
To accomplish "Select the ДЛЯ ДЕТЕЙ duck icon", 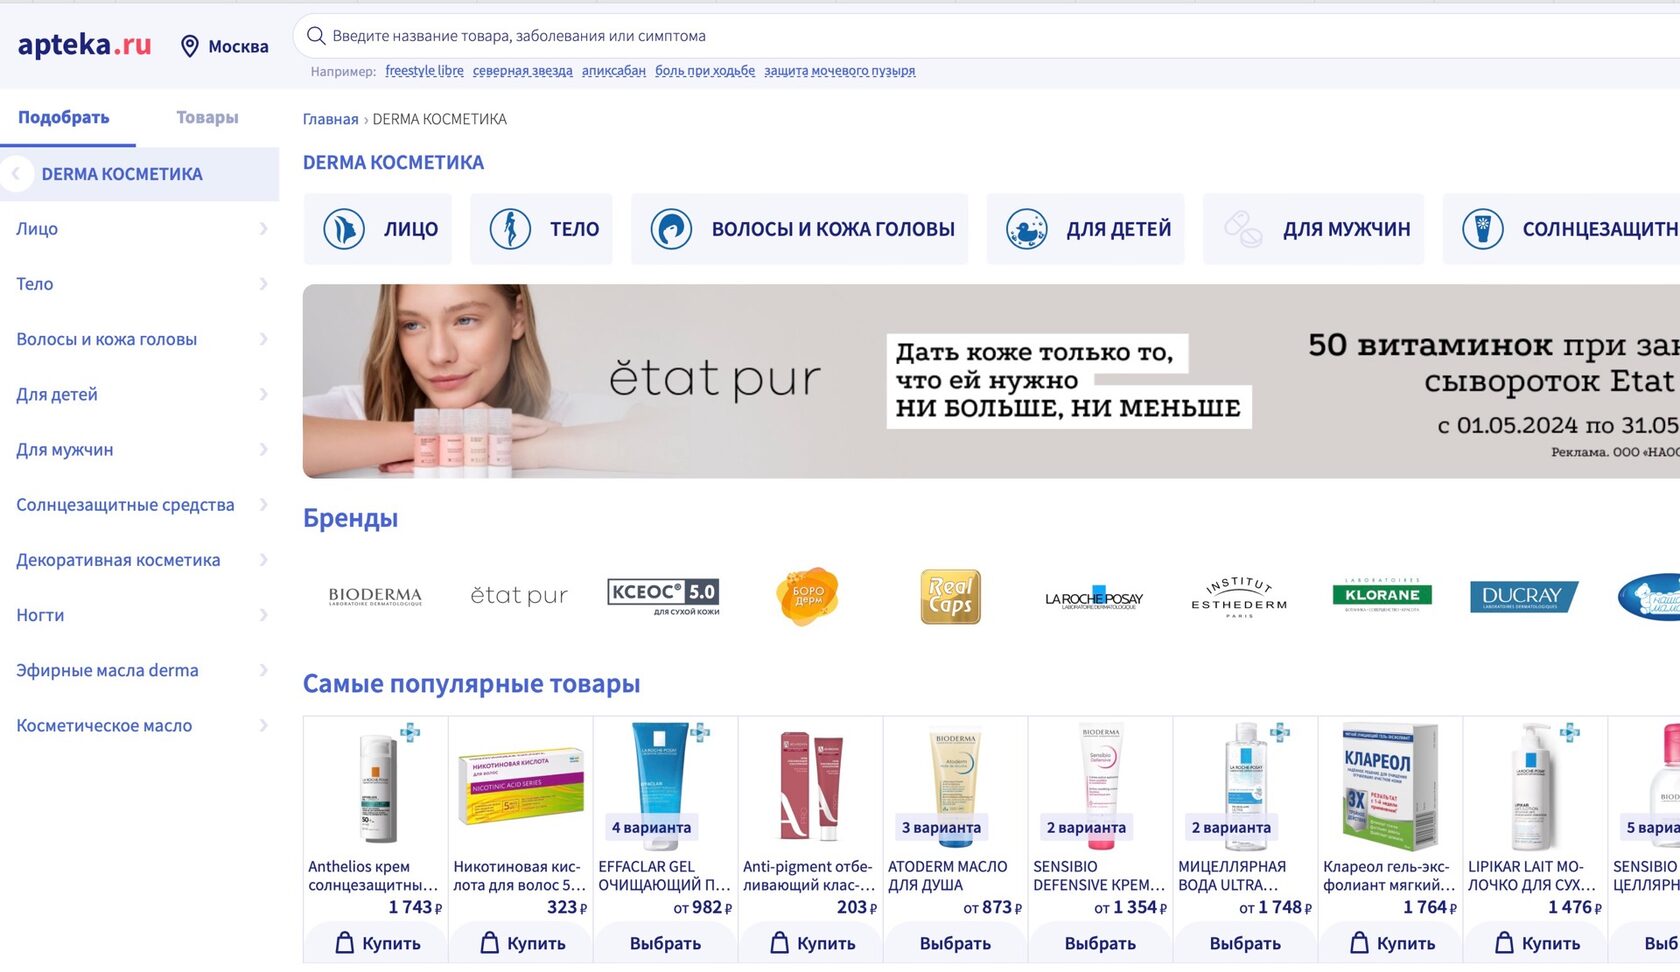I will pos(1026,229).
